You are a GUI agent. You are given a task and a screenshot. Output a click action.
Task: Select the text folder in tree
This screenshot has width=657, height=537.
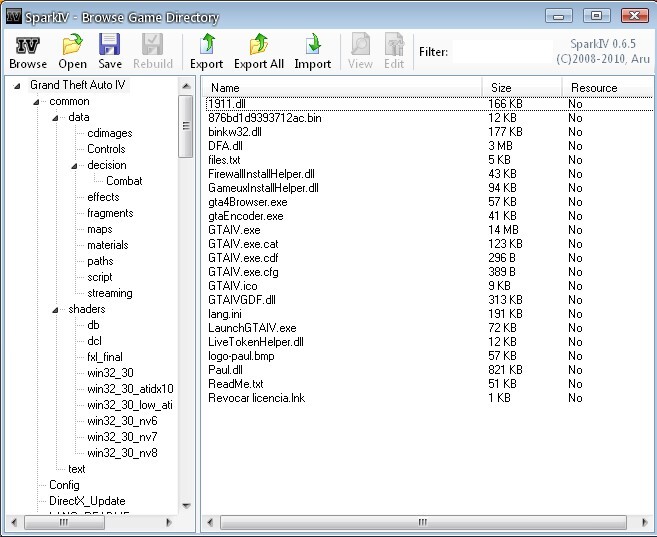77,469
